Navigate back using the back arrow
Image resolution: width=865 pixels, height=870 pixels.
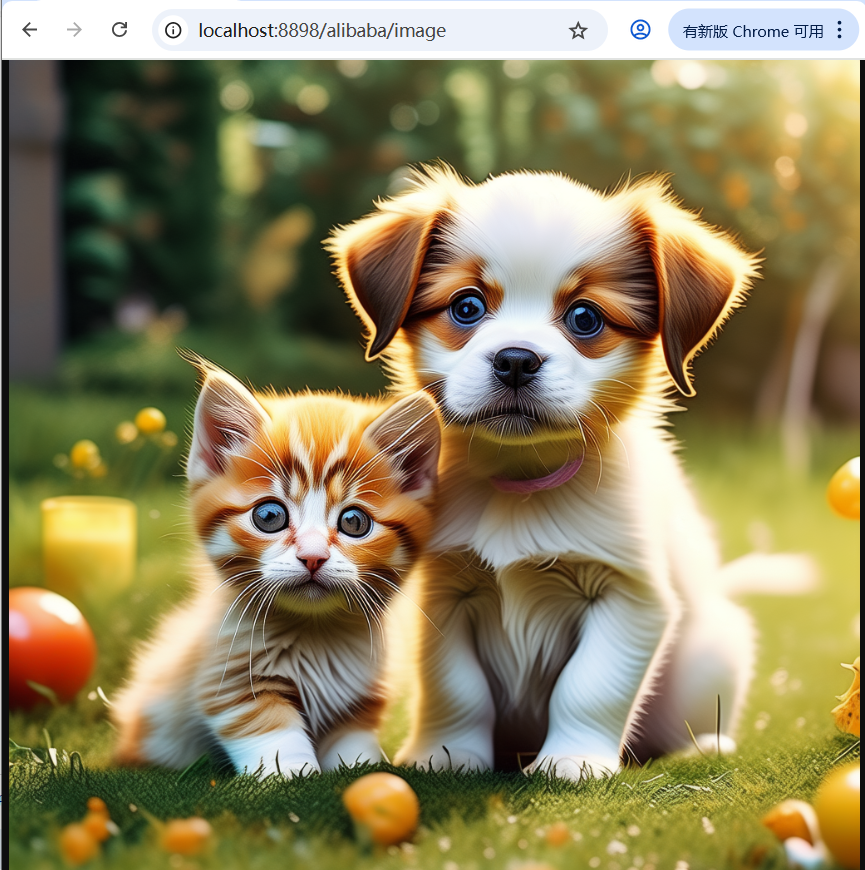tap(30, 30)
